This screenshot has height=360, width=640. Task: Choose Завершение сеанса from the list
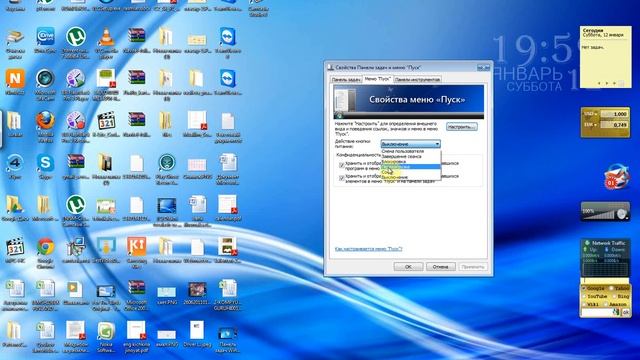point(411,156)
